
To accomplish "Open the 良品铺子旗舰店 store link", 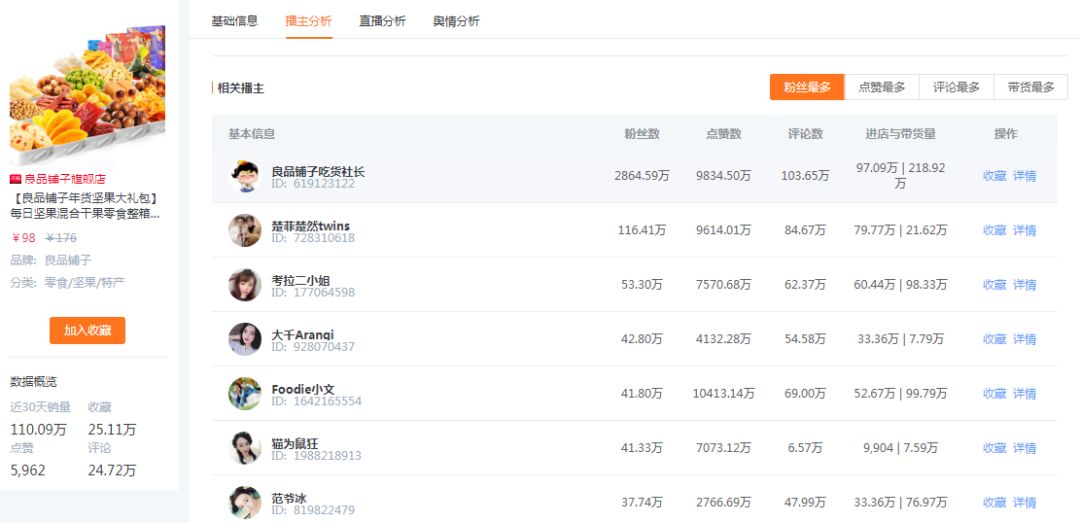I will click(x=65, y=179).
